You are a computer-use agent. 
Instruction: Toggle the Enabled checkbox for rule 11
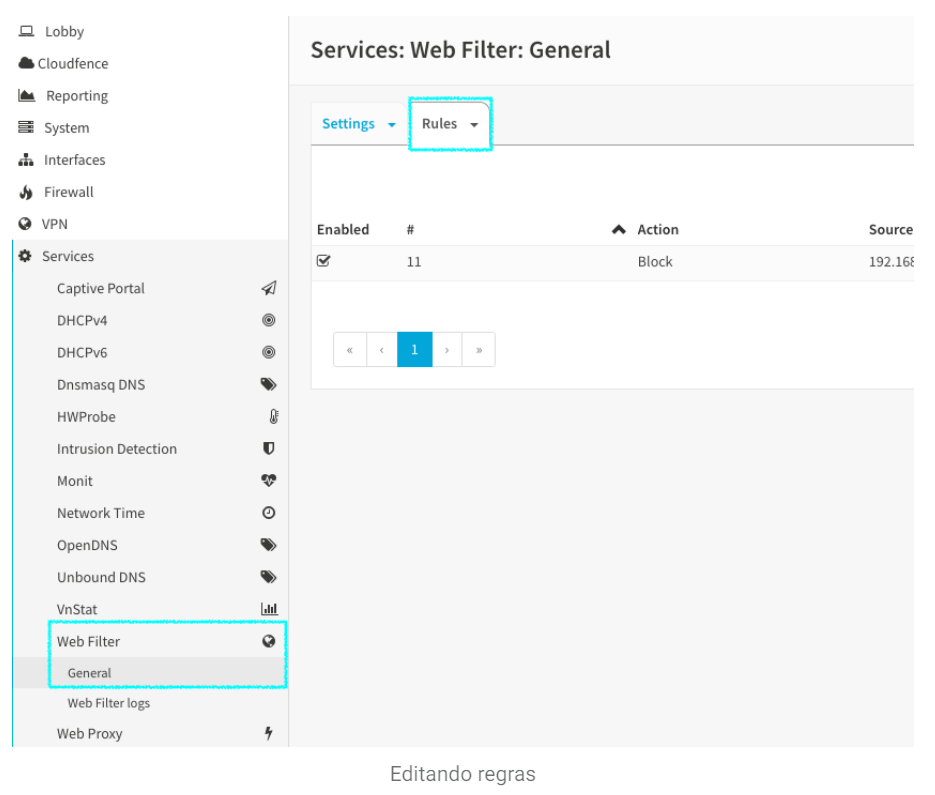click(324, 261)
